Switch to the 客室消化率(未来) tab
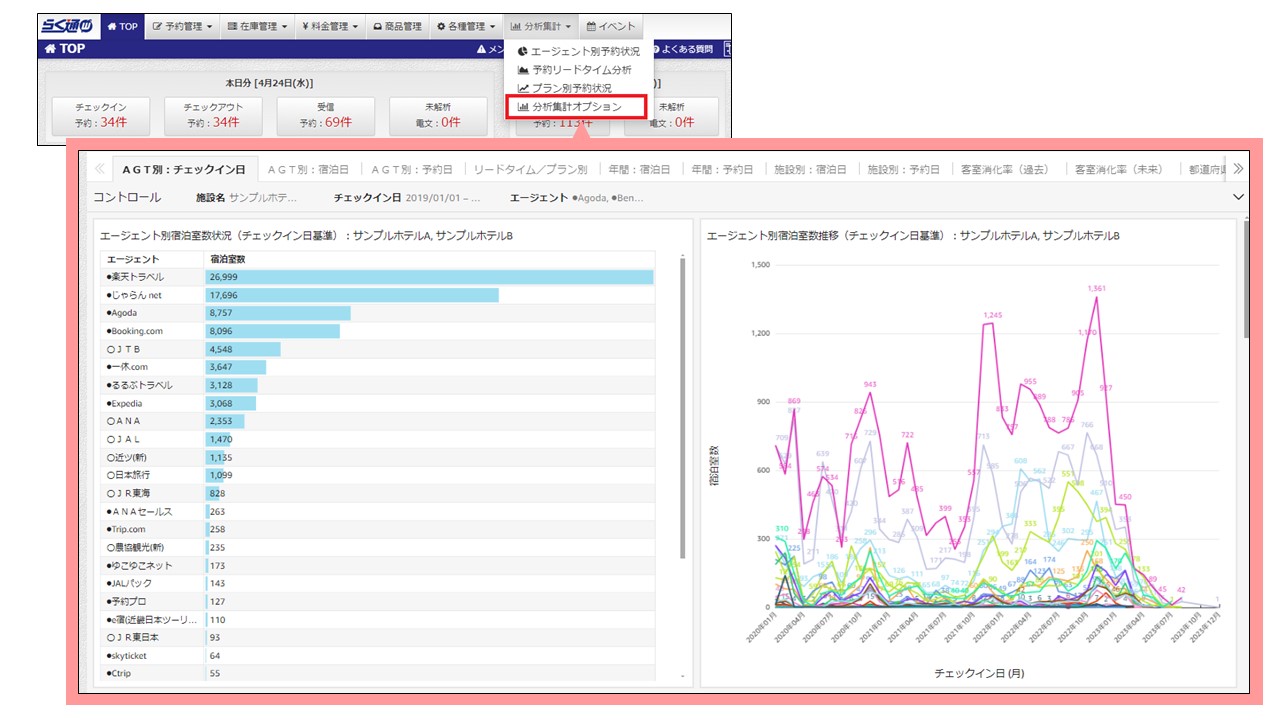The height and width of the screenshot is (720, 1280). 1119,170
